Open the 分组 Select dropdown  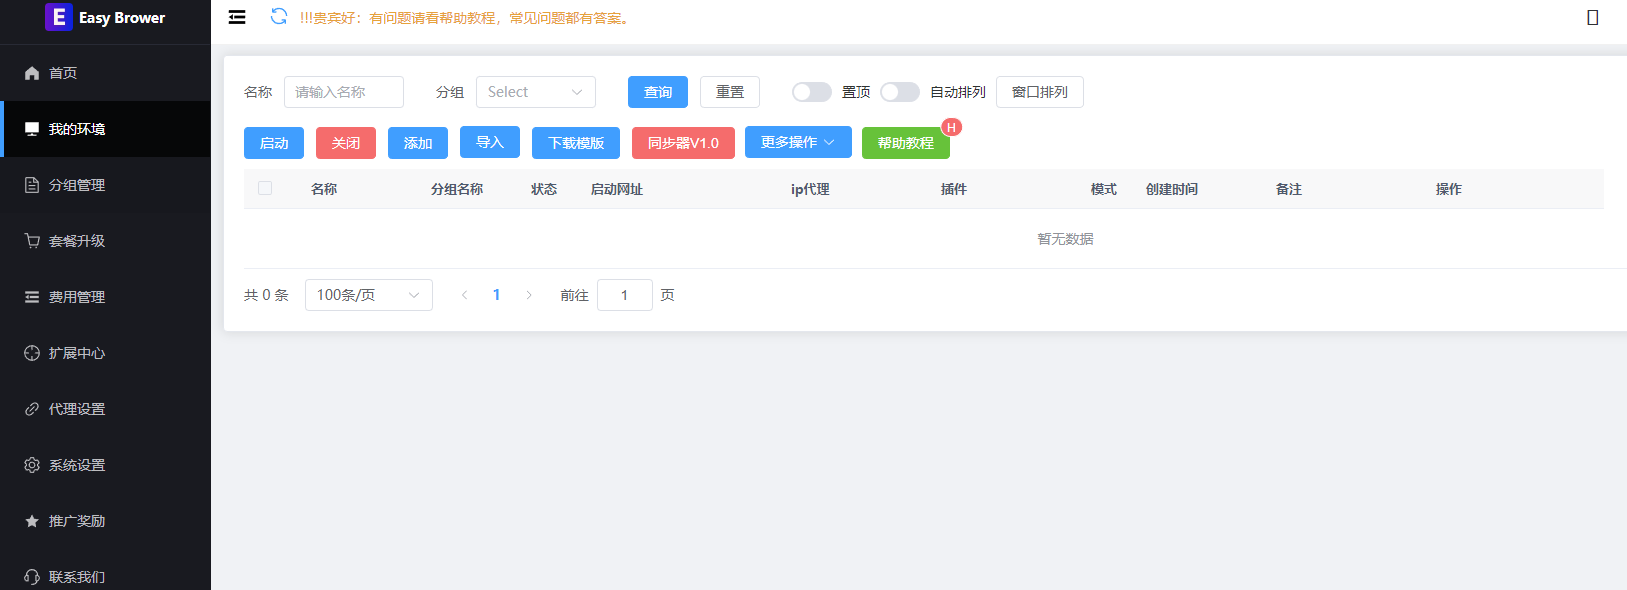535,92
